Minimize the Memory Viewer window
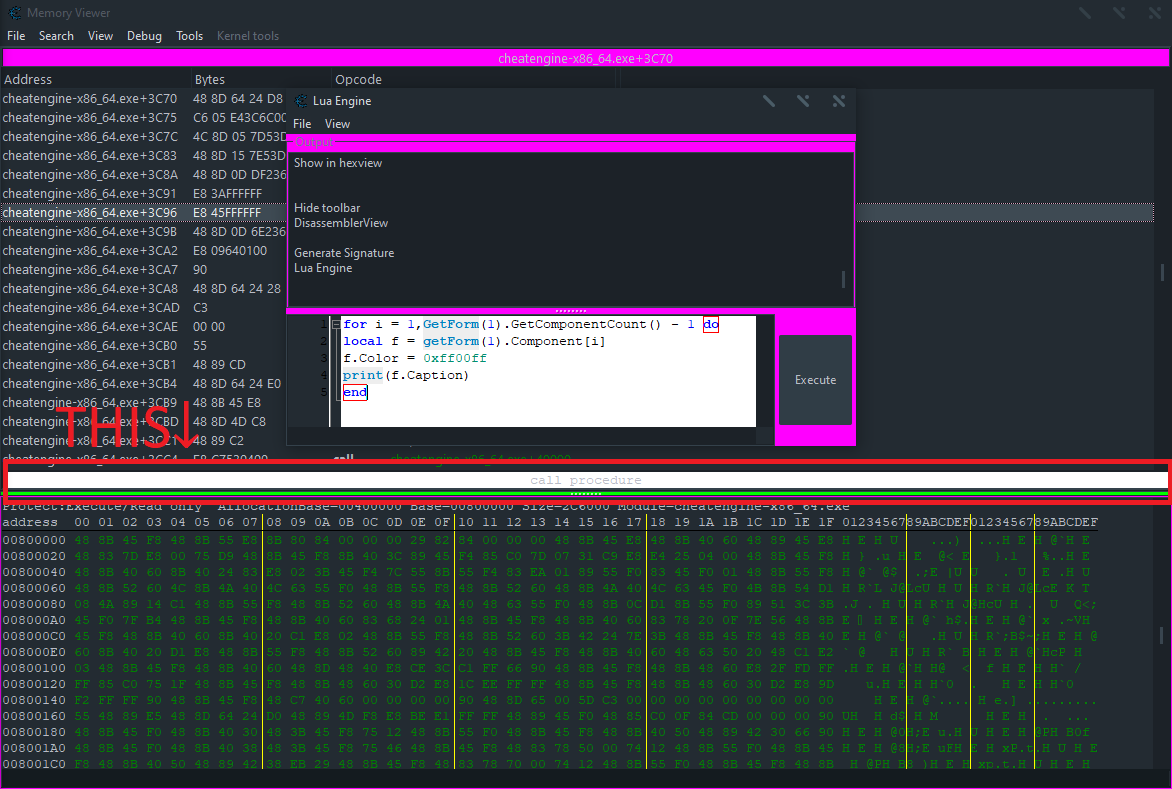Viewport: 1172px width, 789px height. (1085, 13)
